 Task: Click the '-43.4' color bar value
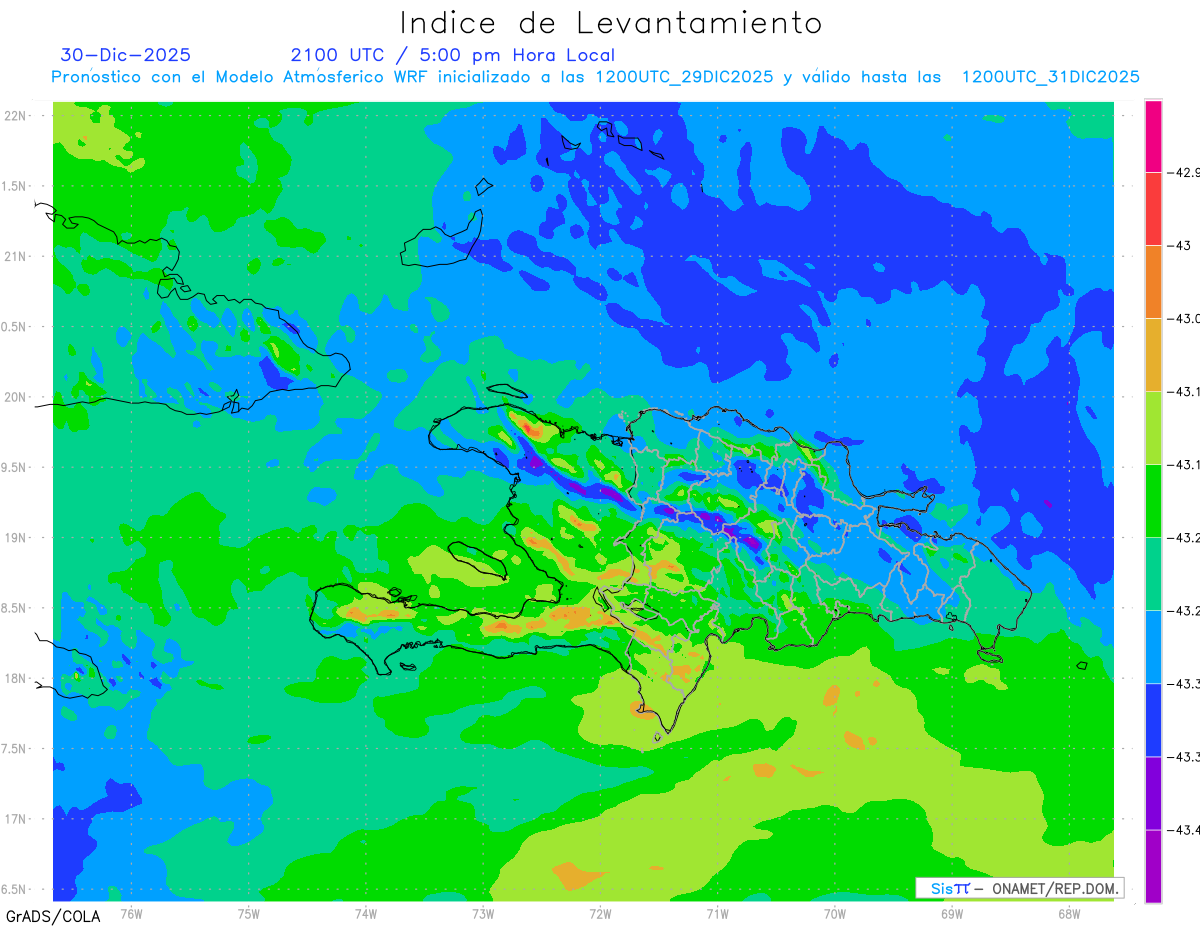click(x=1185, y=829)
